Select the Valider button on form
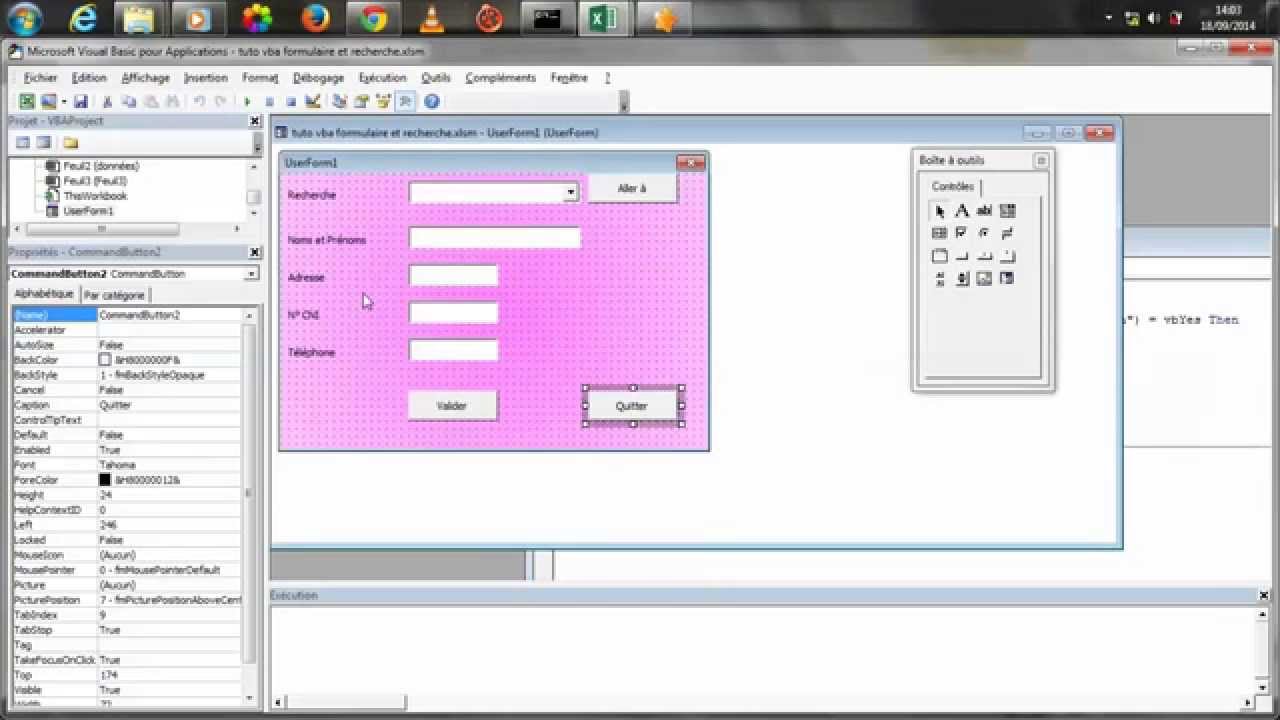The image size is (1280, 720). click(x=452, y=406)
